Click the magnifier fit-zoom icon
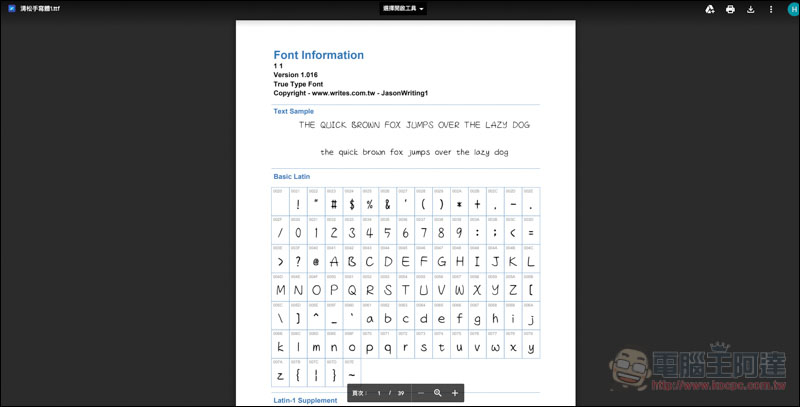800x407 pixels. pyautogui.click(x=438, y=393)
